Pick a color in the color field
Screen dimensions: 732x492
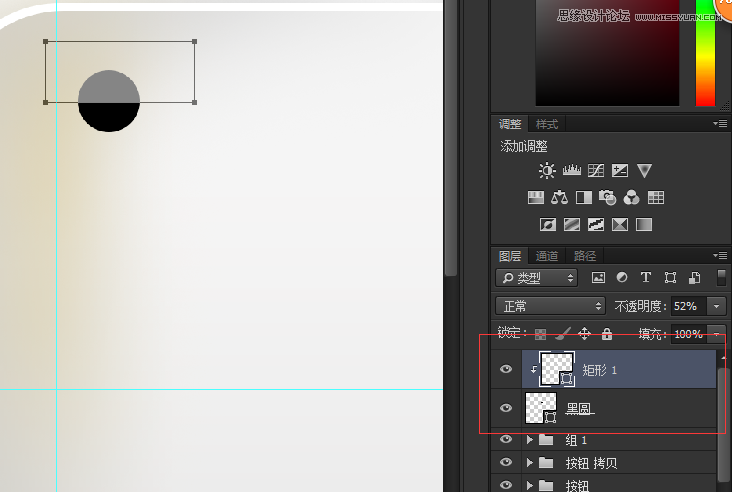[x=607, y=53]
